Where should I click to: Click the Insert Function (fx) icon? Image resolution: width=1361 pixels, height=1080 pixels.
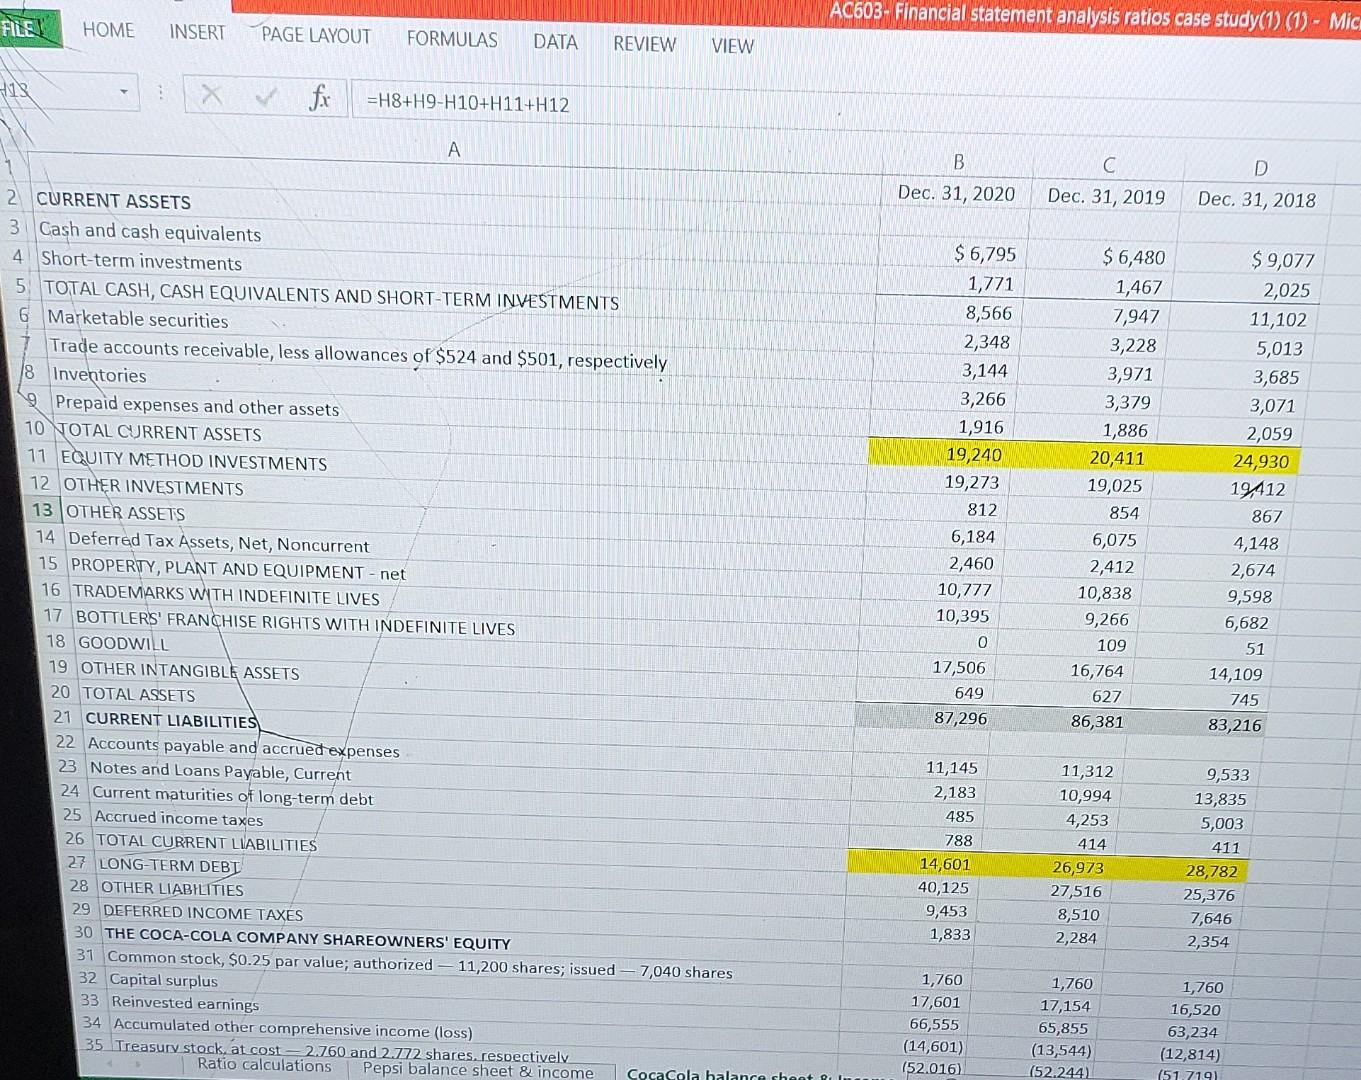click(x=319, y=98)
